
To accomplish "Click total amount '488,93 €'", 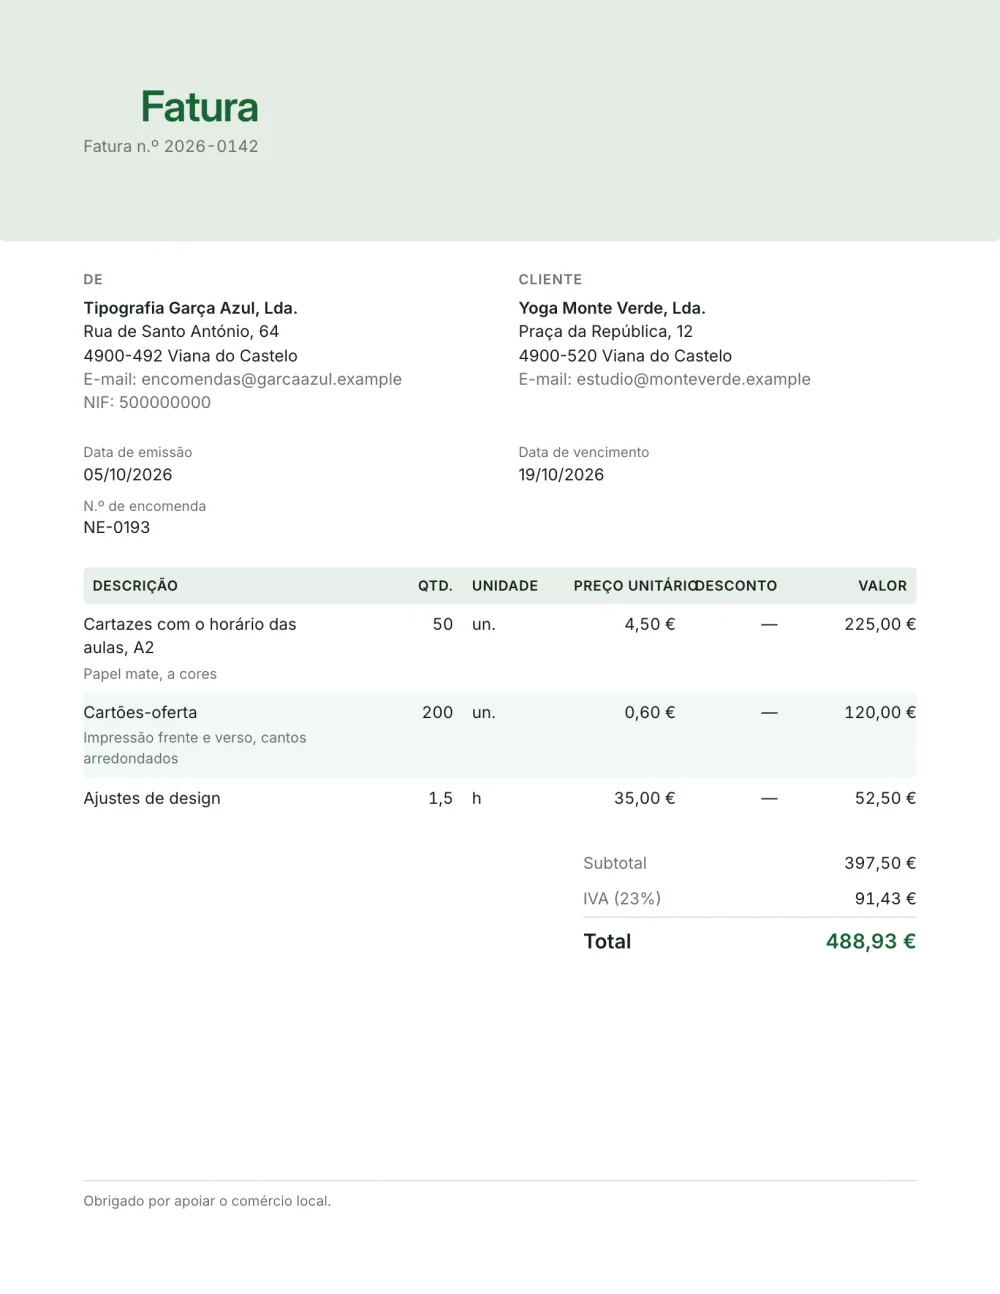I will 871,941.
